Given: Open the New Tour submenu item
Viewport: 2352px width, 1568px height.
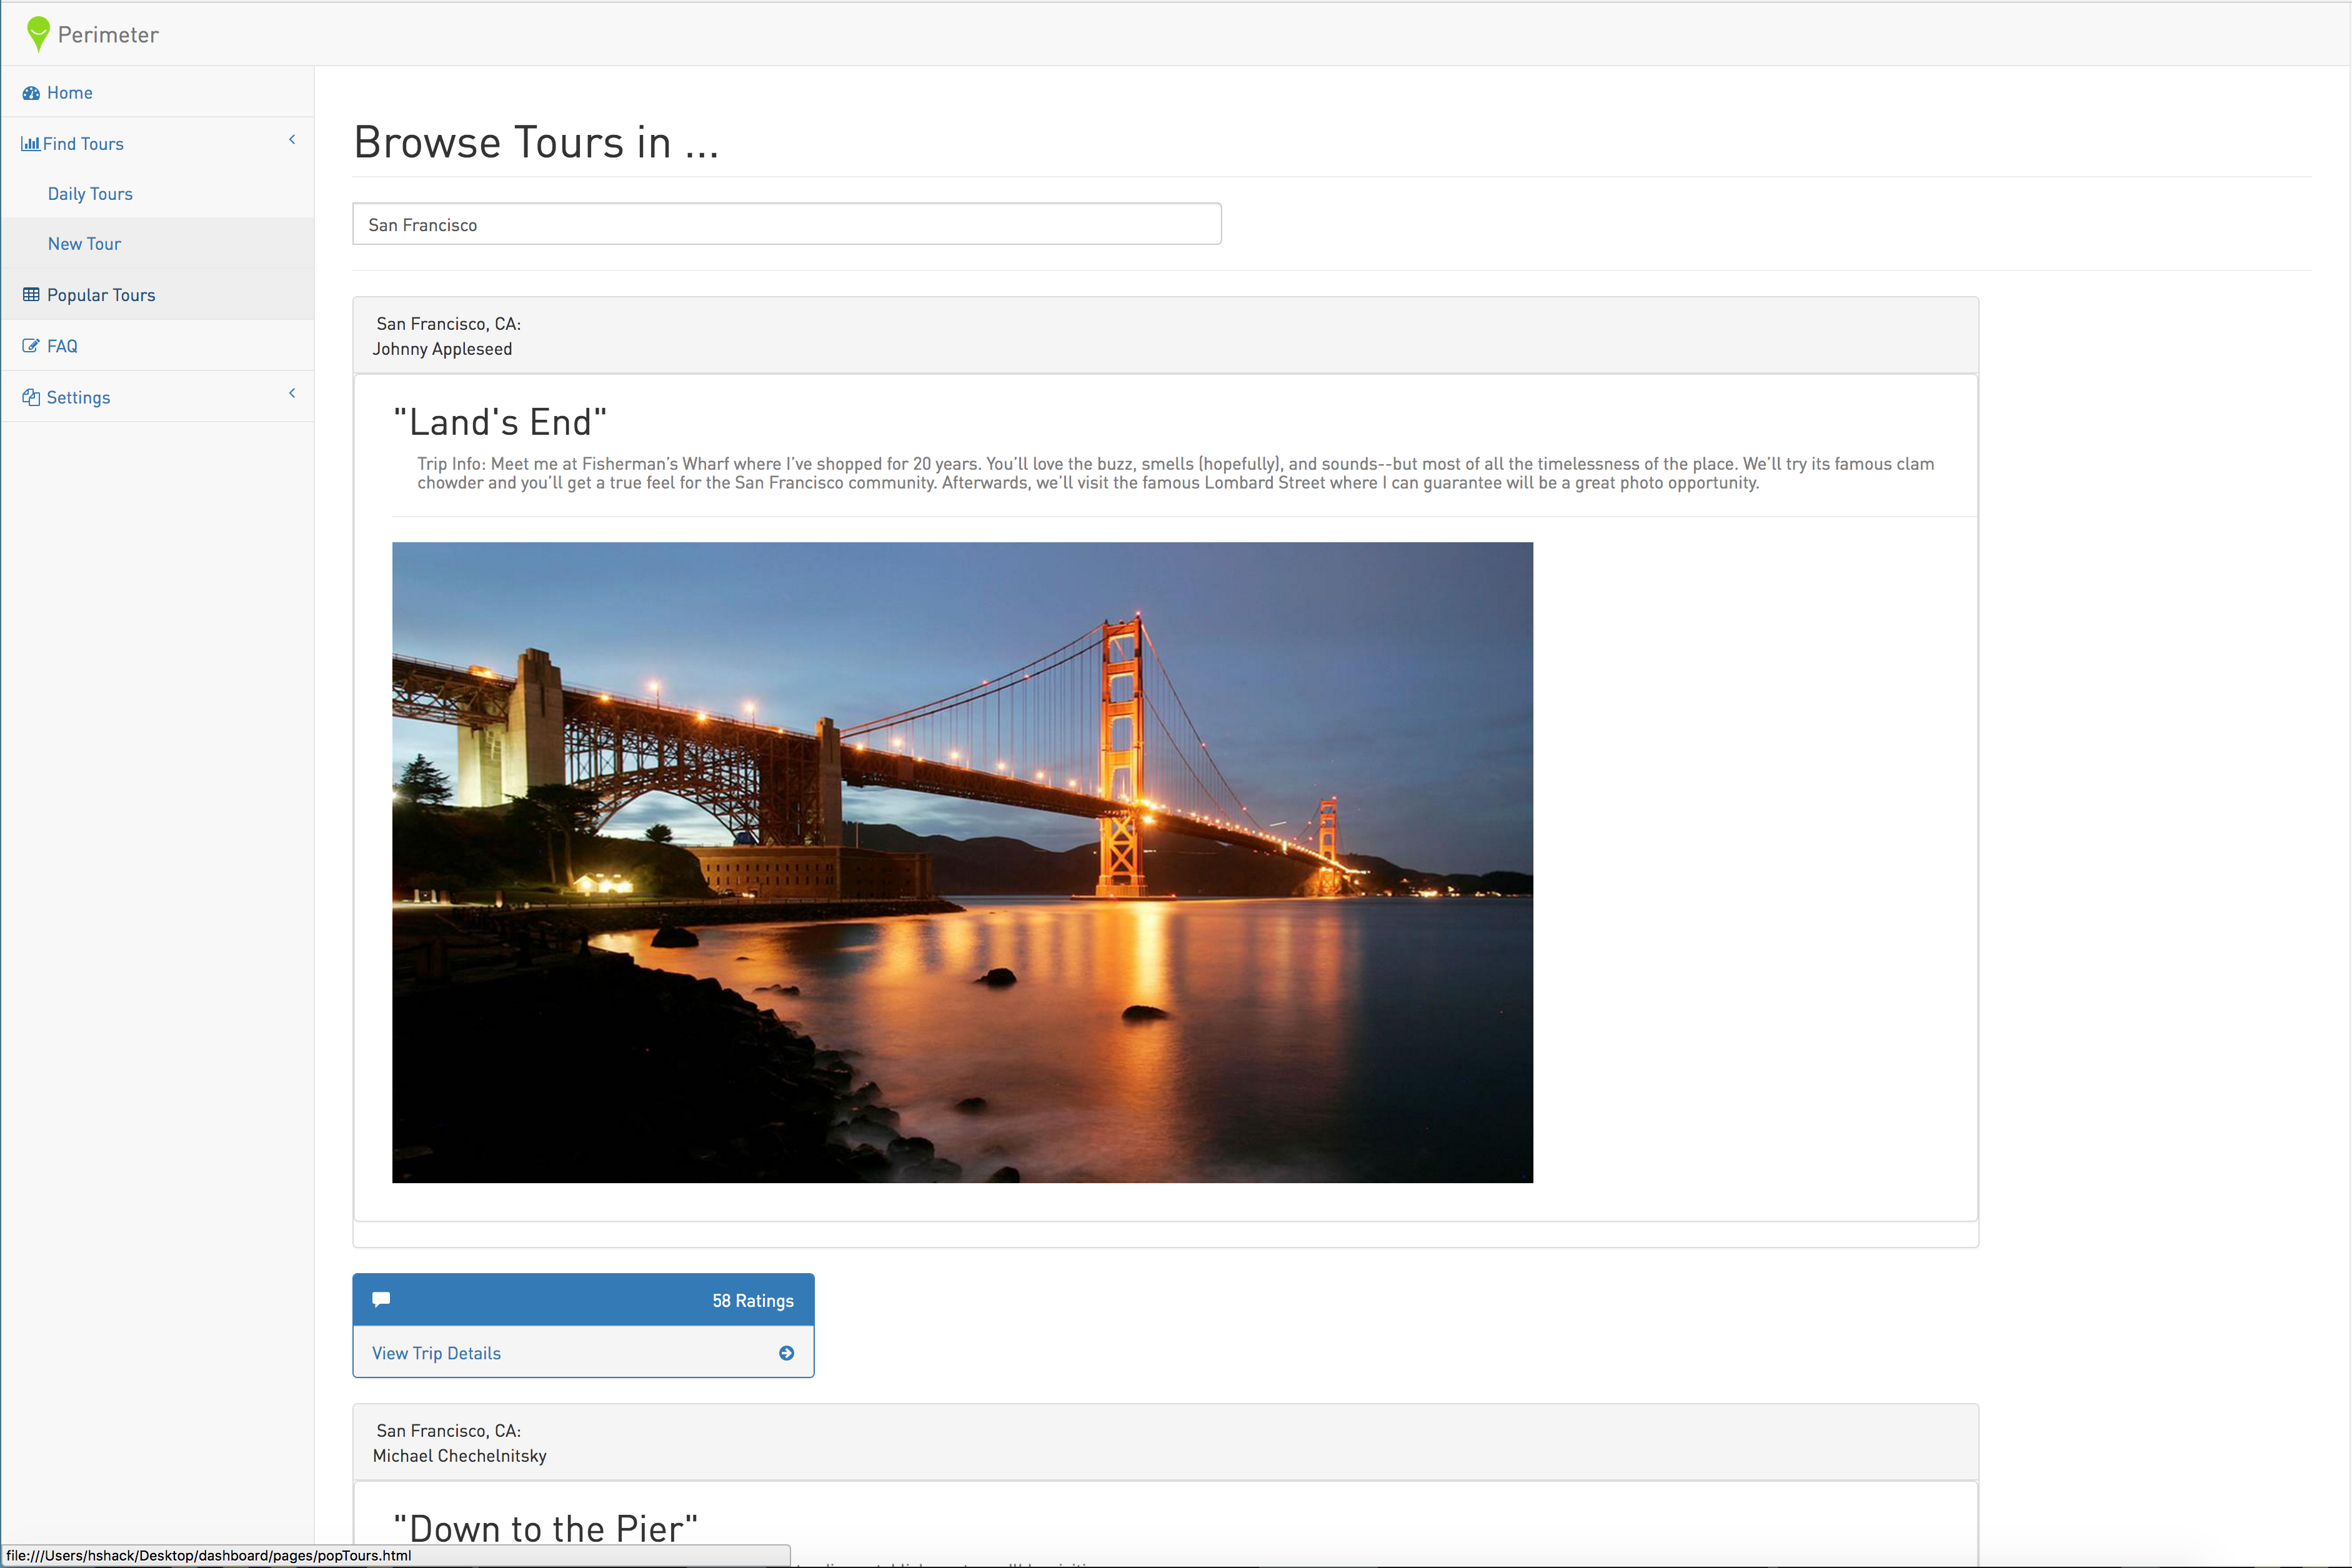Looking at the screenshot, I should (84, 244).
